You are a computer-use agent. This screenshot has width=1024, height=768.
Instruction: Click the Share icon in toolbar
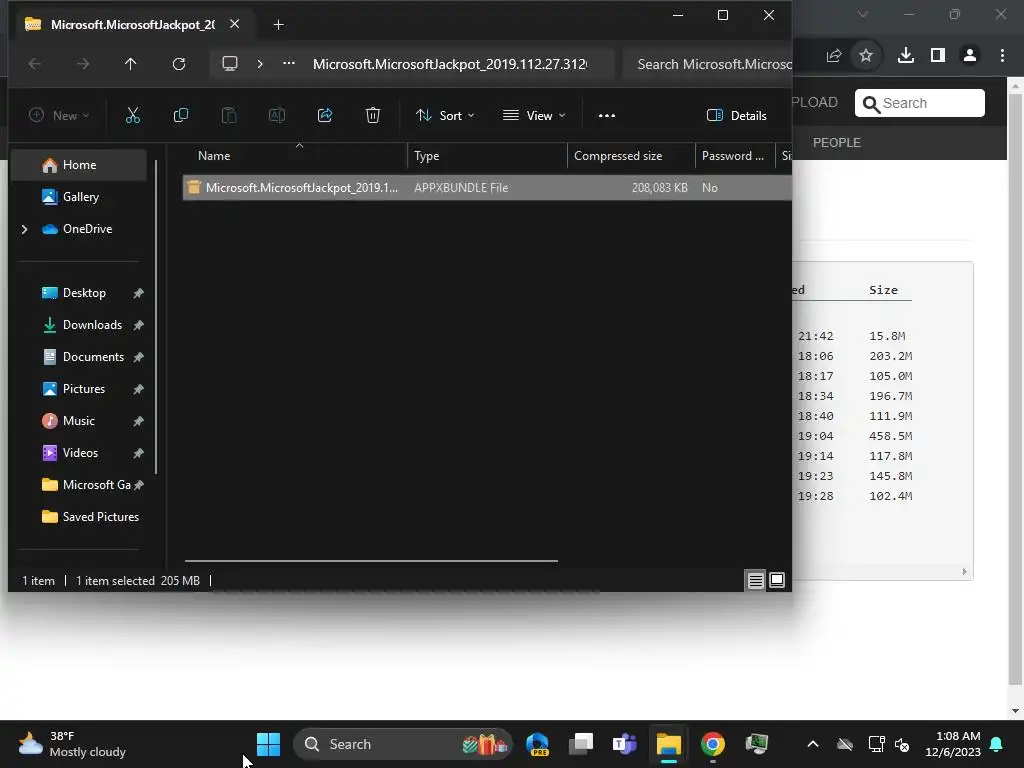pyautogui.click(x=325, y=116)
